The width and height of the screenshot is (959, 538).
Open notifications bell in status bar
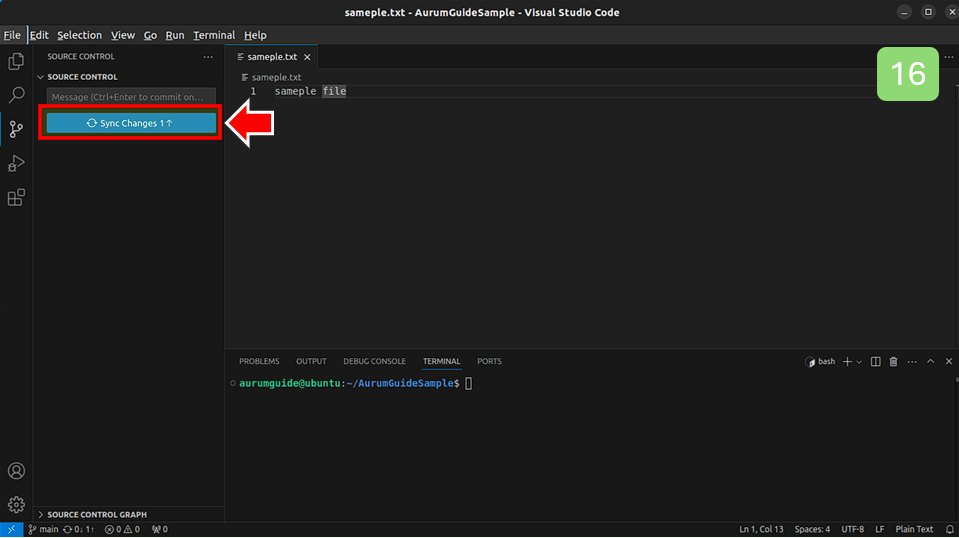[949, 529]
